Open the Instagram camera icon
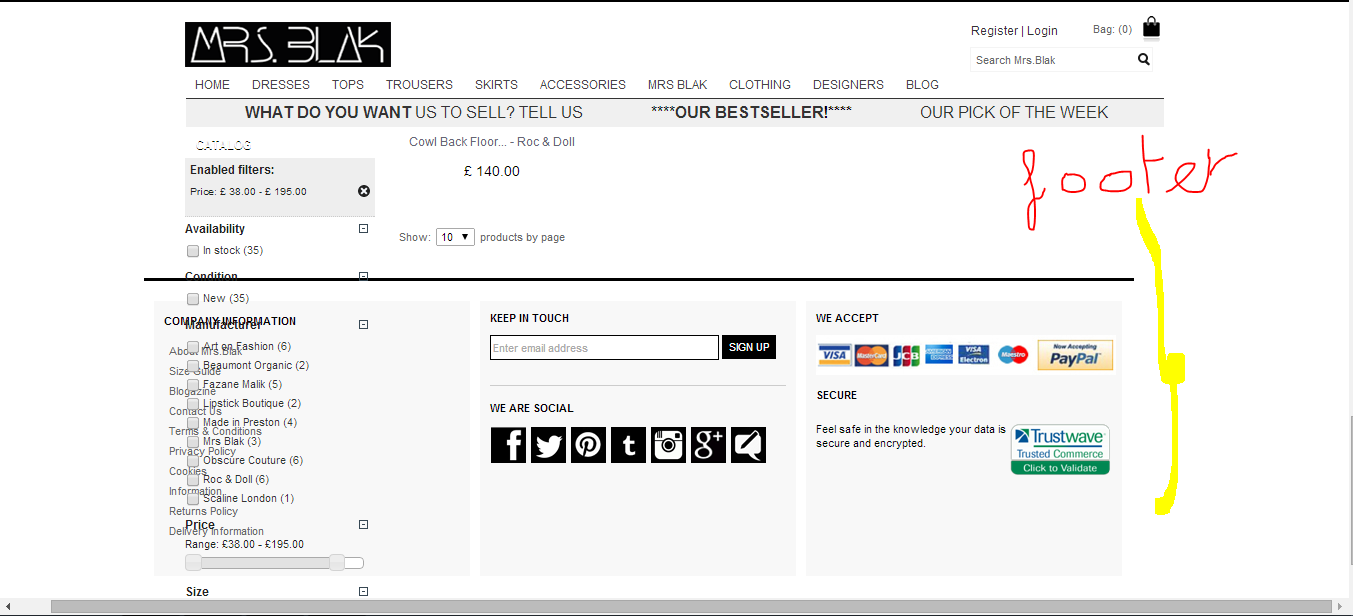 tap(668, 445)
